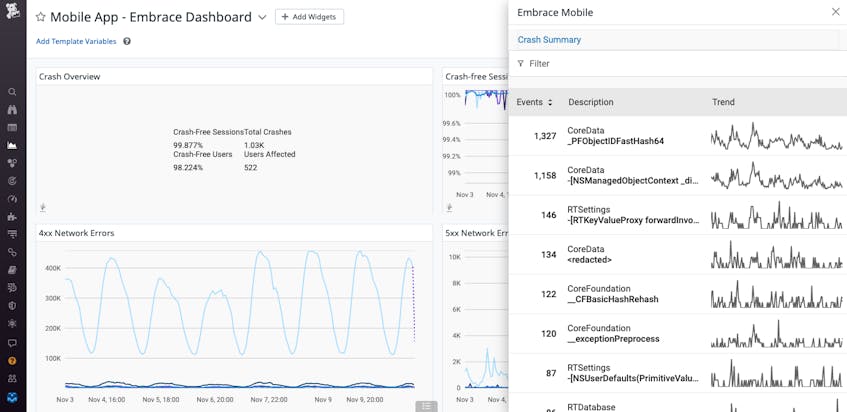Click the 98.224% Crash-Free Users value

click(188, 168)
